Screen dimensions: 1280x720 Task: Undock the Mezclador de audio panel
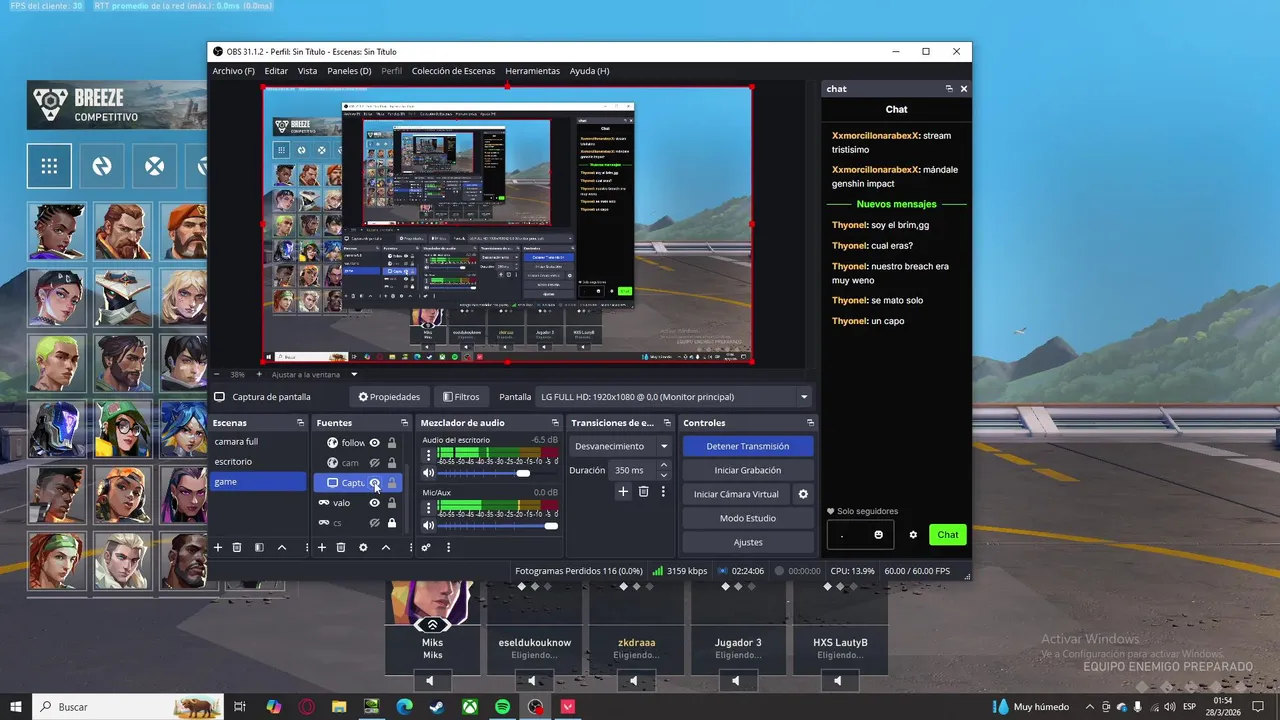[x=555, y=423]
